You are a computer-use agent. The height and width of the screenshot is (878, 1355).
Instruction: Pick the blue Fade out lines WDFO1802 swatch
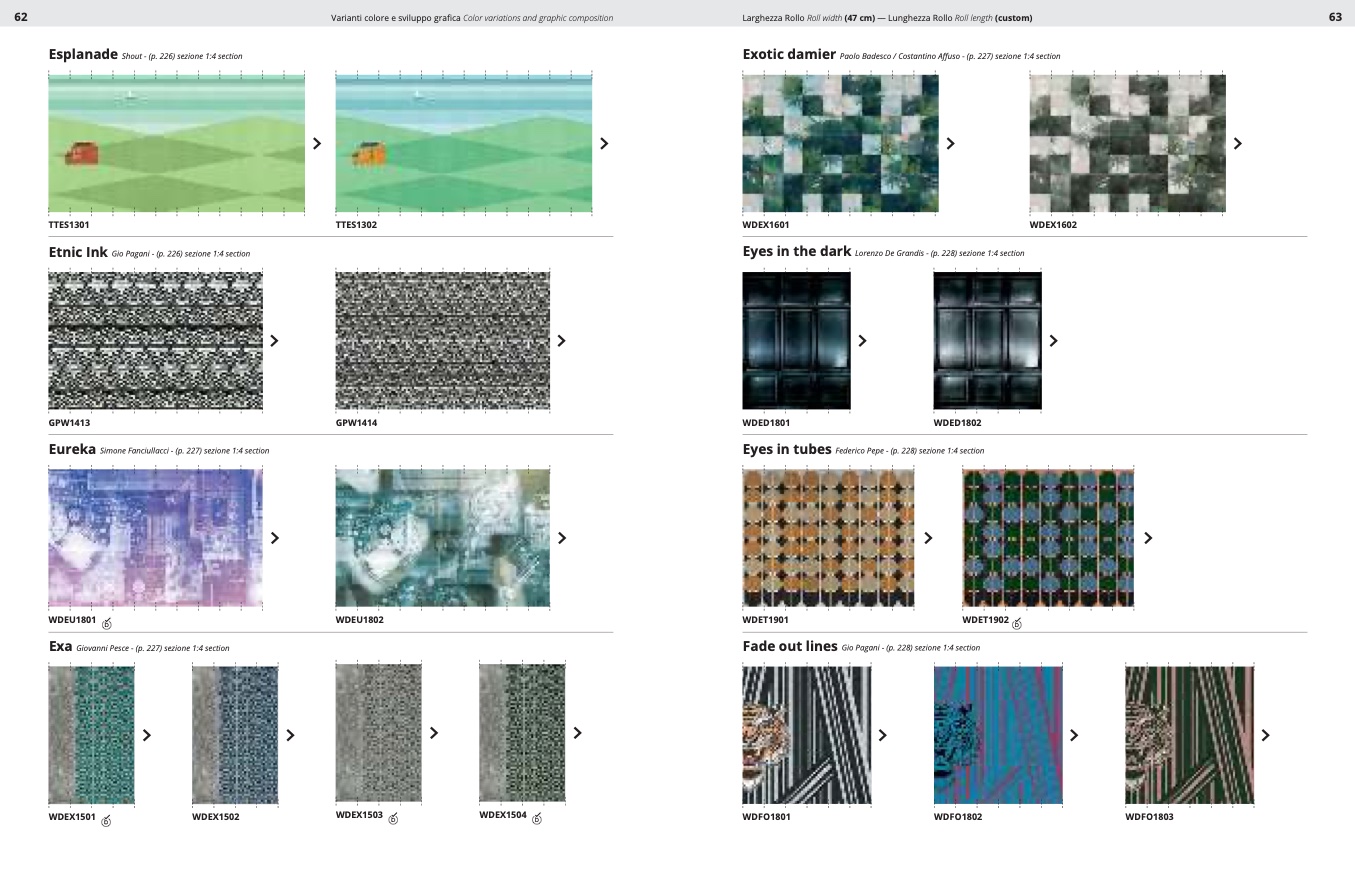point(997,735)
